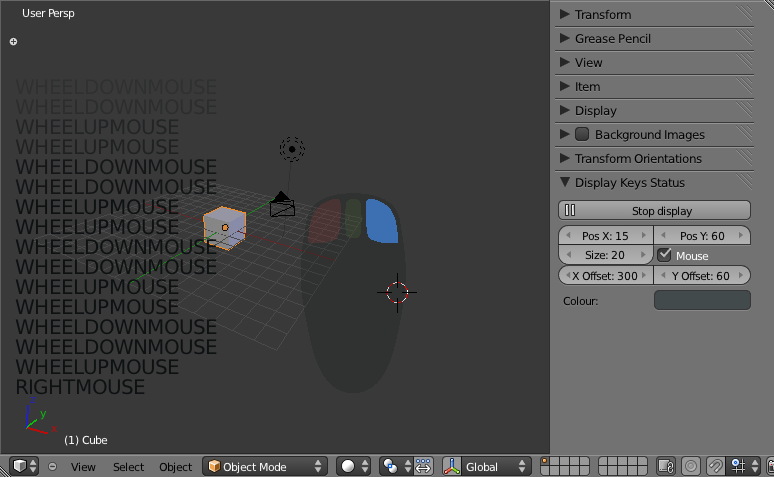
Task: Click the plus icon in viewport corner
Action: [x=13, y=42]
